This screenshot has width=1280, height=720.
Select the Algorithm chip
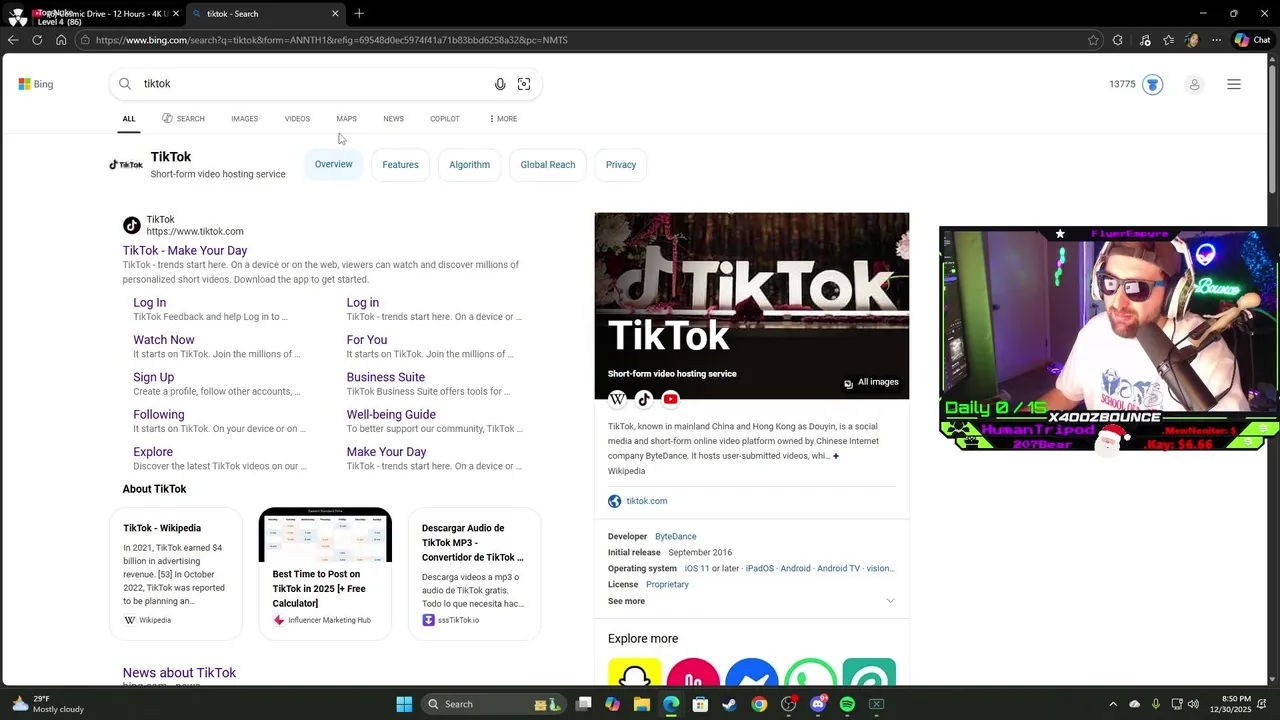(469, 165)
